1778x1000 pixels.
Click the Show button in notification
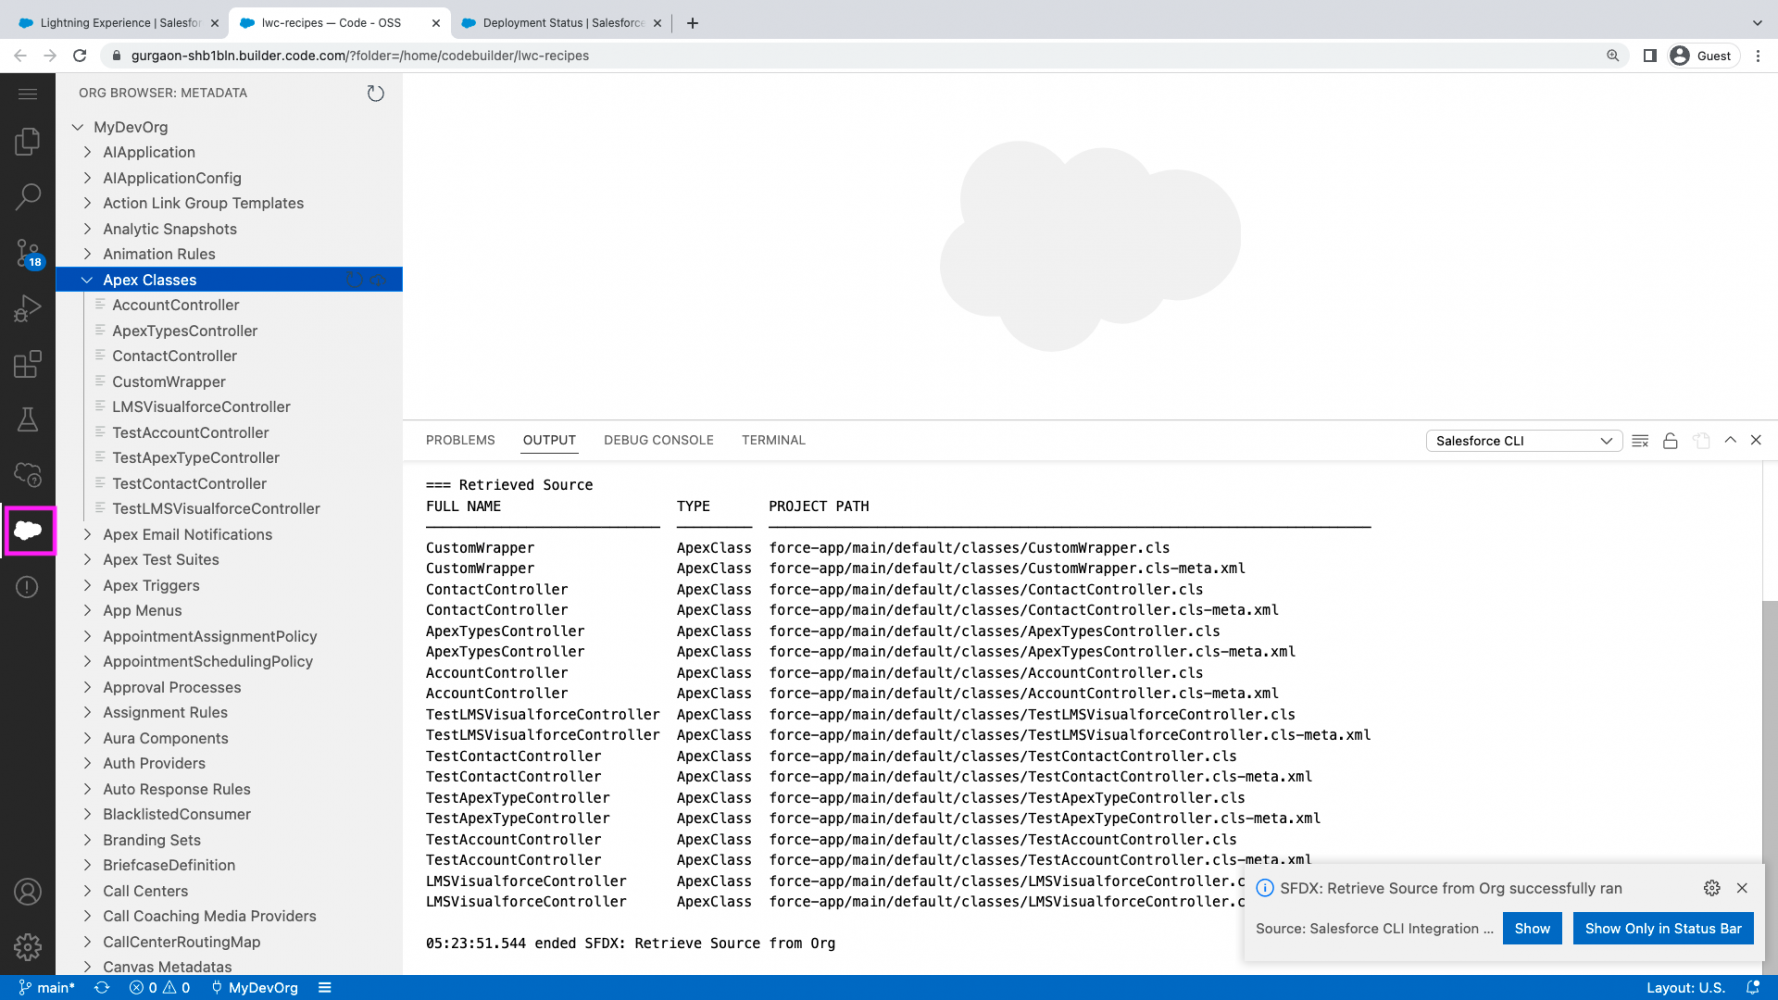pos(1531,928)
